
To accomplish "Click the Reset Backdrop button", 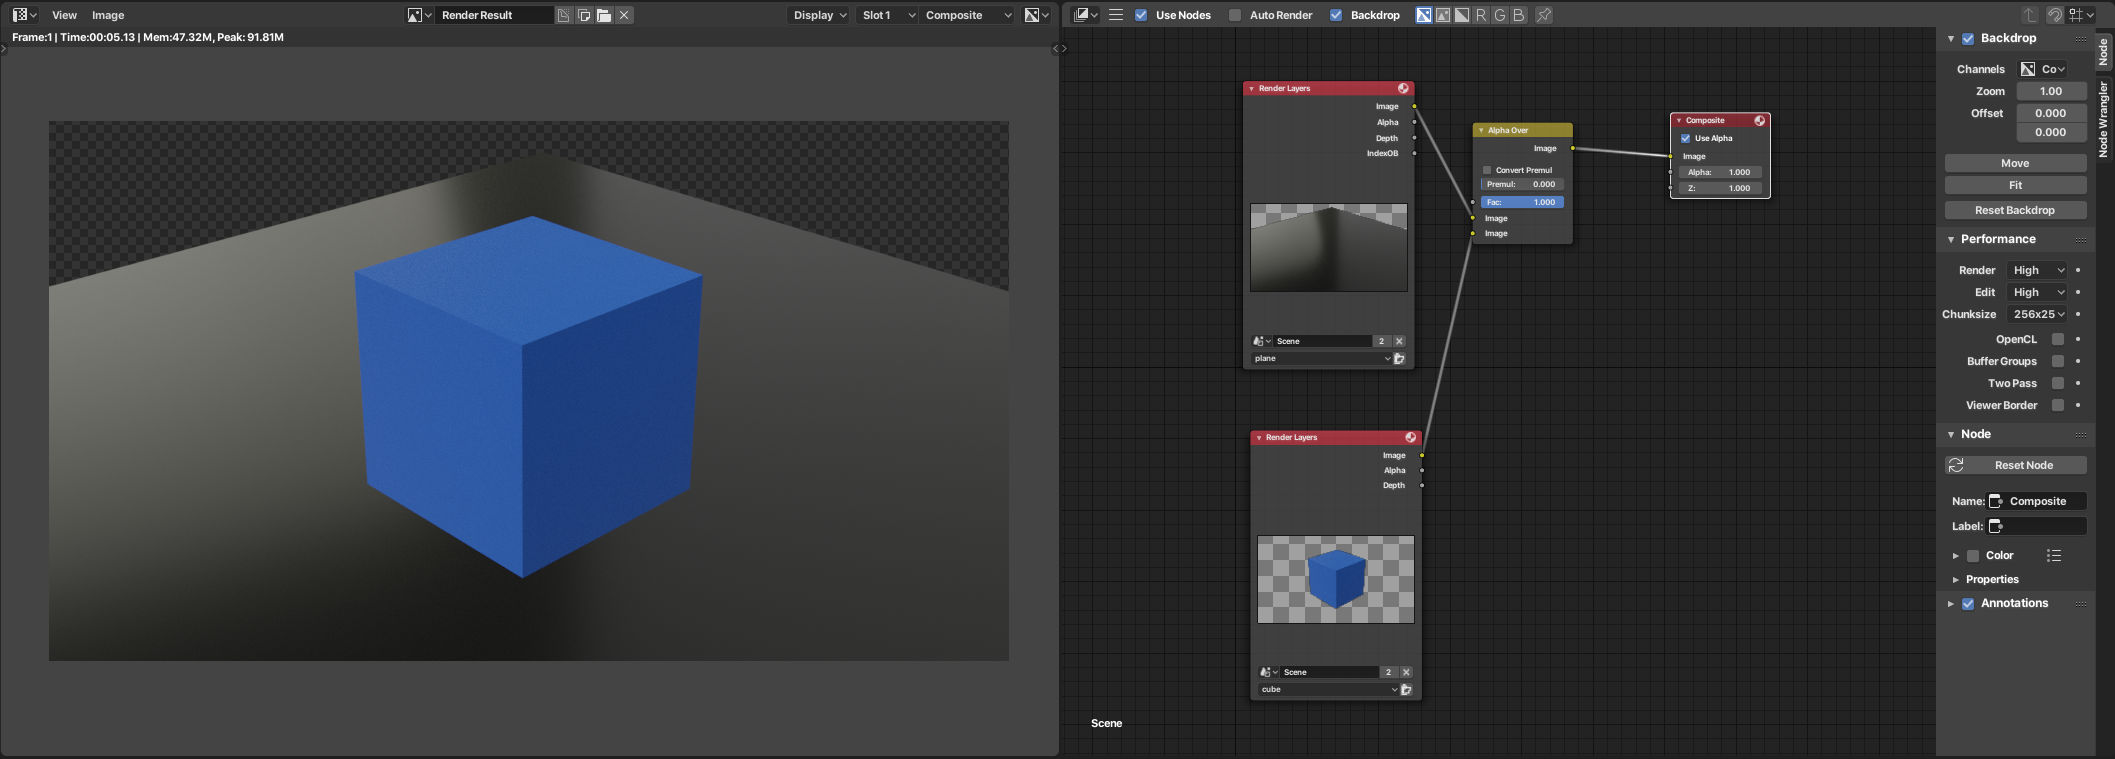I will click(x=2015, y=210).
